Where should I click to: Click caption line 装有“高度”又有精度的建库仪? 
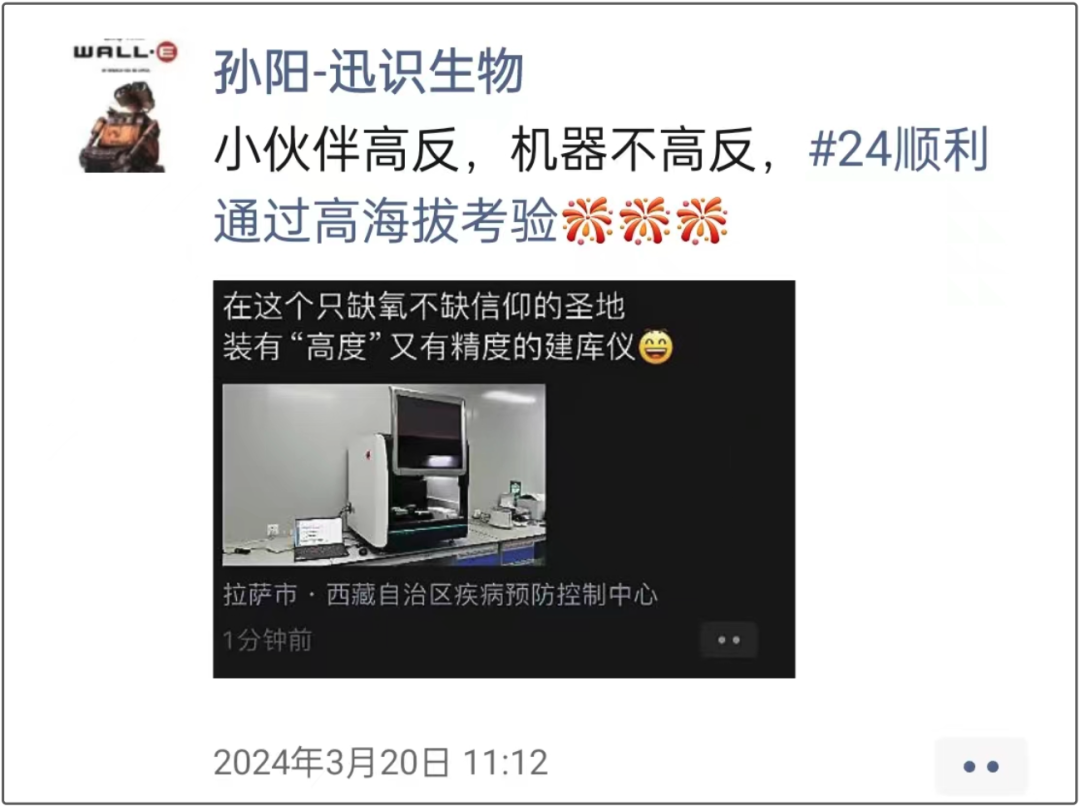tap(428, 347)
